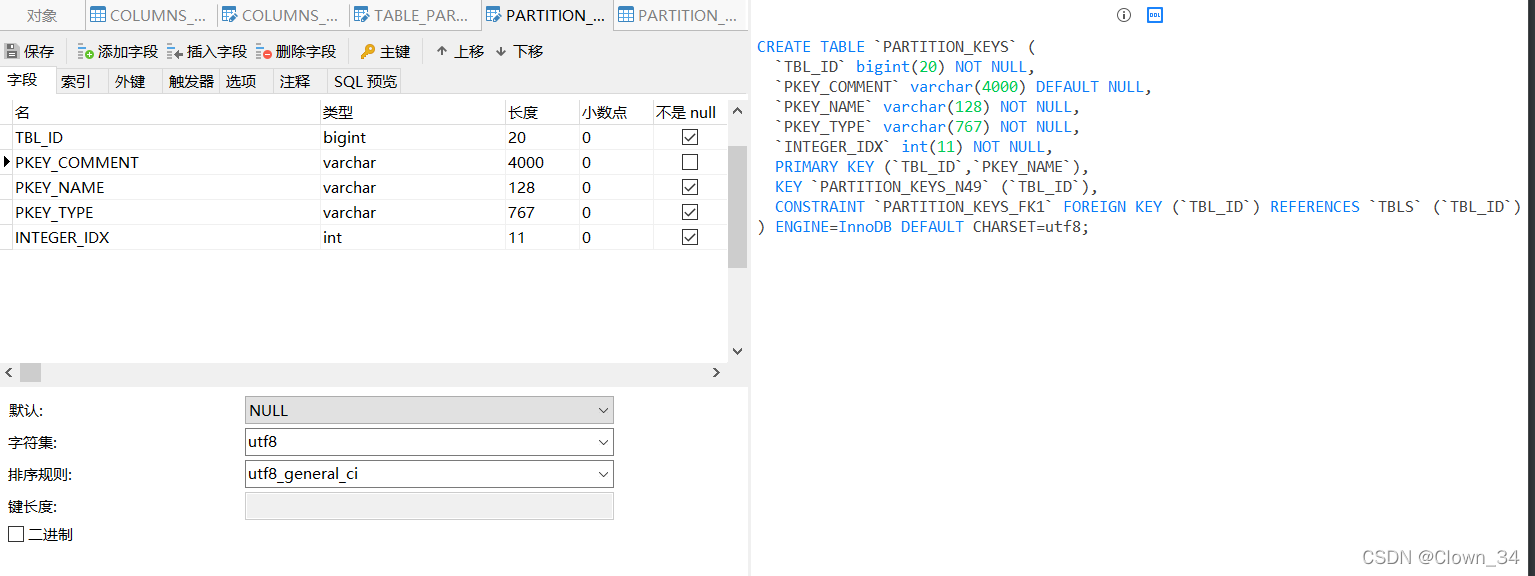Viewport: 1535px width, 576px height.
Task: Select the active PARTITION_ design tab
Action: 545,15
